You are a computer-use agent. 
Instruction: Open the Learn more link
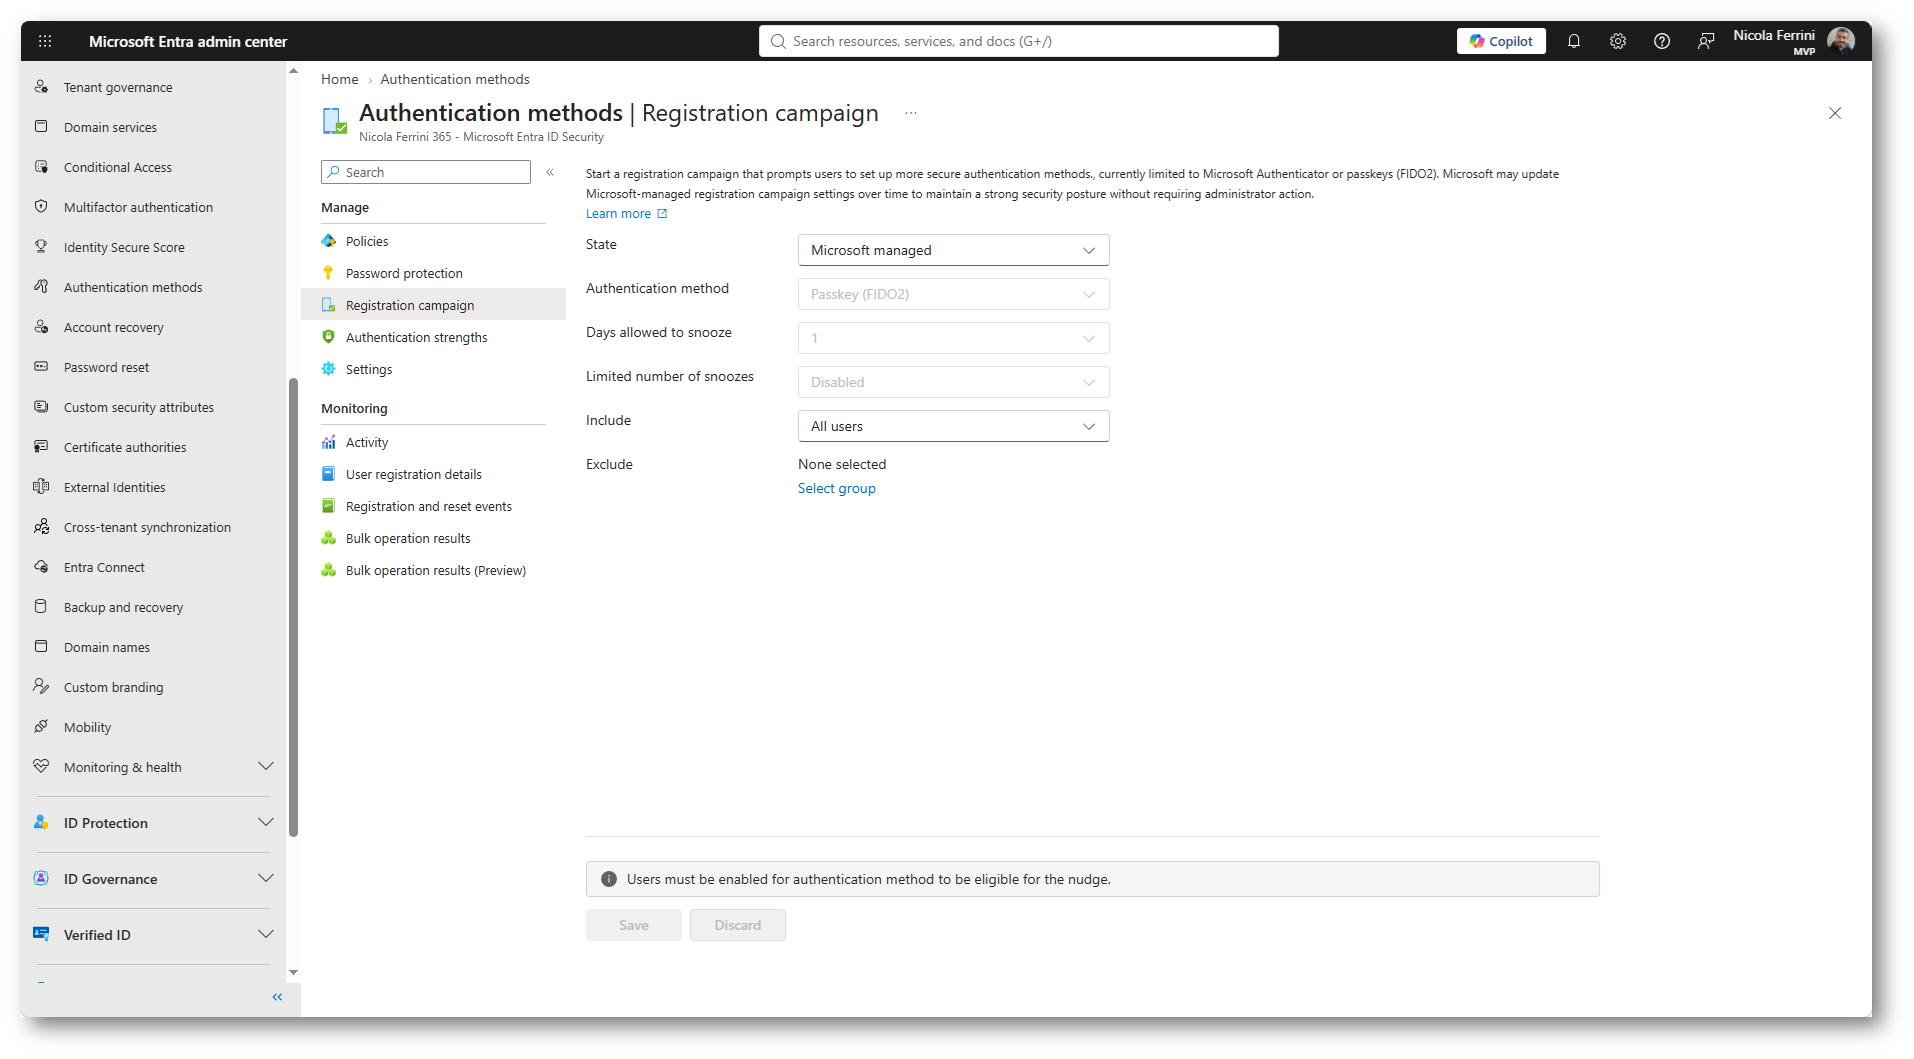[626, 214]
